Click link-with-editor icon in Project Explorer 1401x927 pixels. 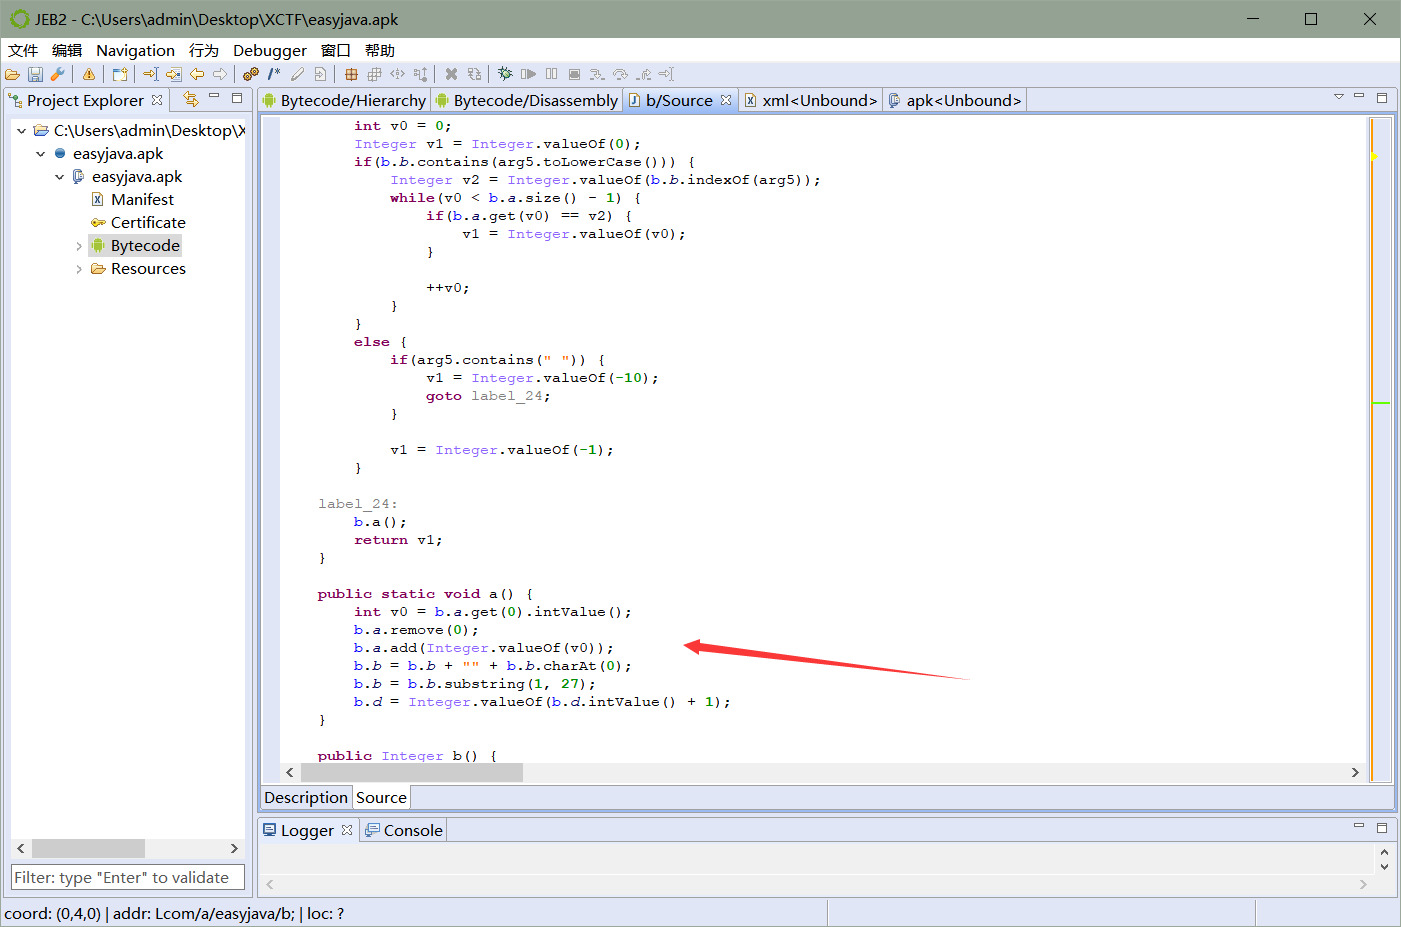[x=191, y=98]
